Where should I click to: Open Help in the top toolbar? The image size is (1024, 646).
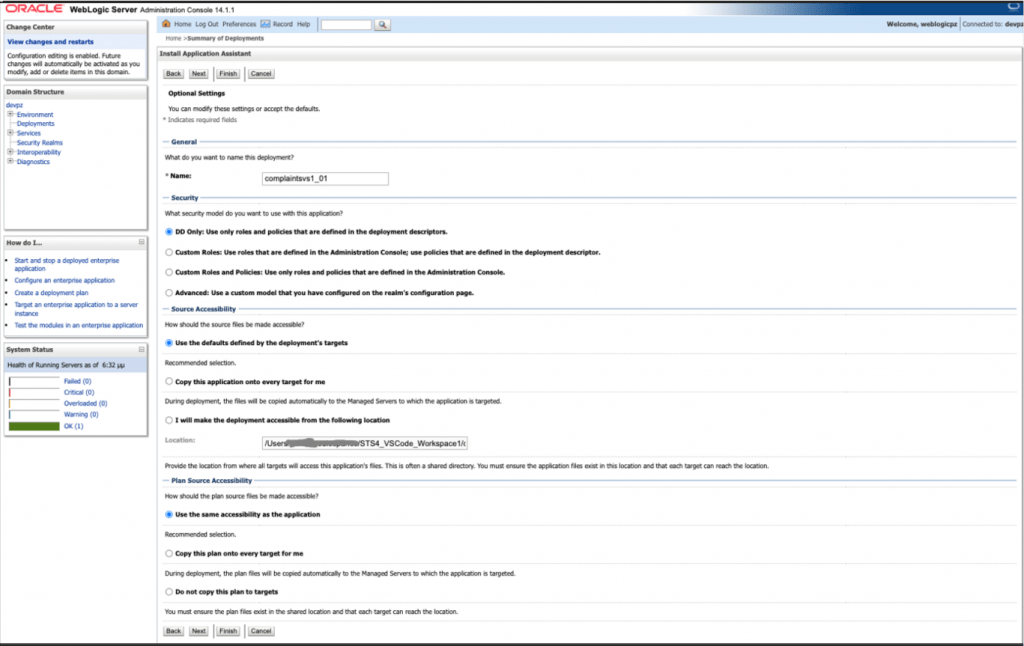pyautogui.click(x=304, y=24)
